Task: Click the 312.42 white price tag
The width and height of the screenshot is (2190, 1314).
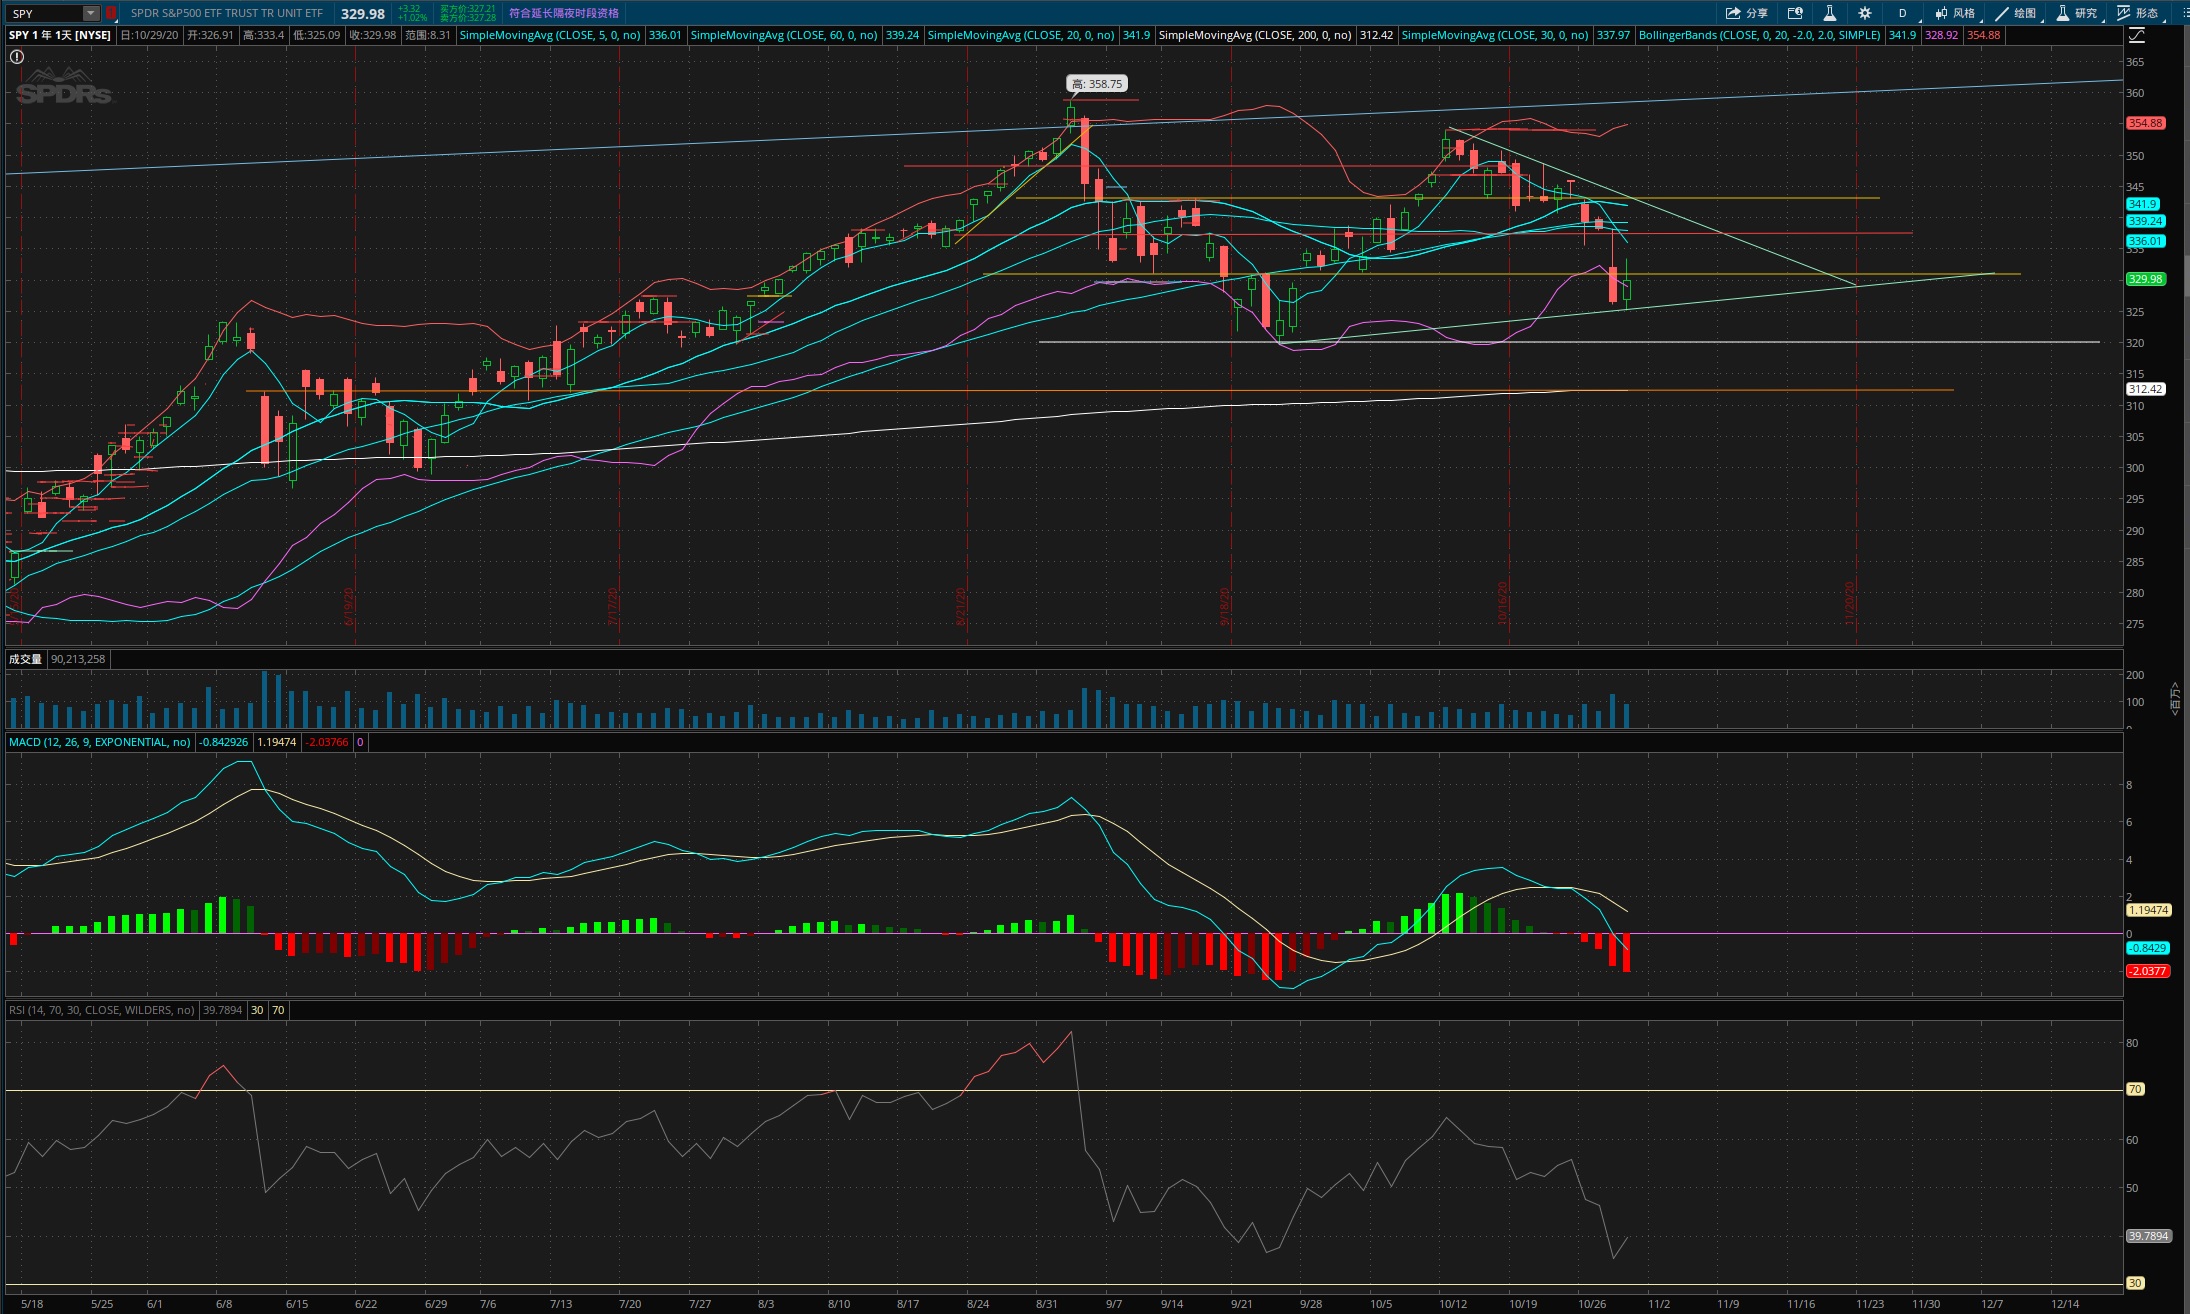Action: (2146, 389)
